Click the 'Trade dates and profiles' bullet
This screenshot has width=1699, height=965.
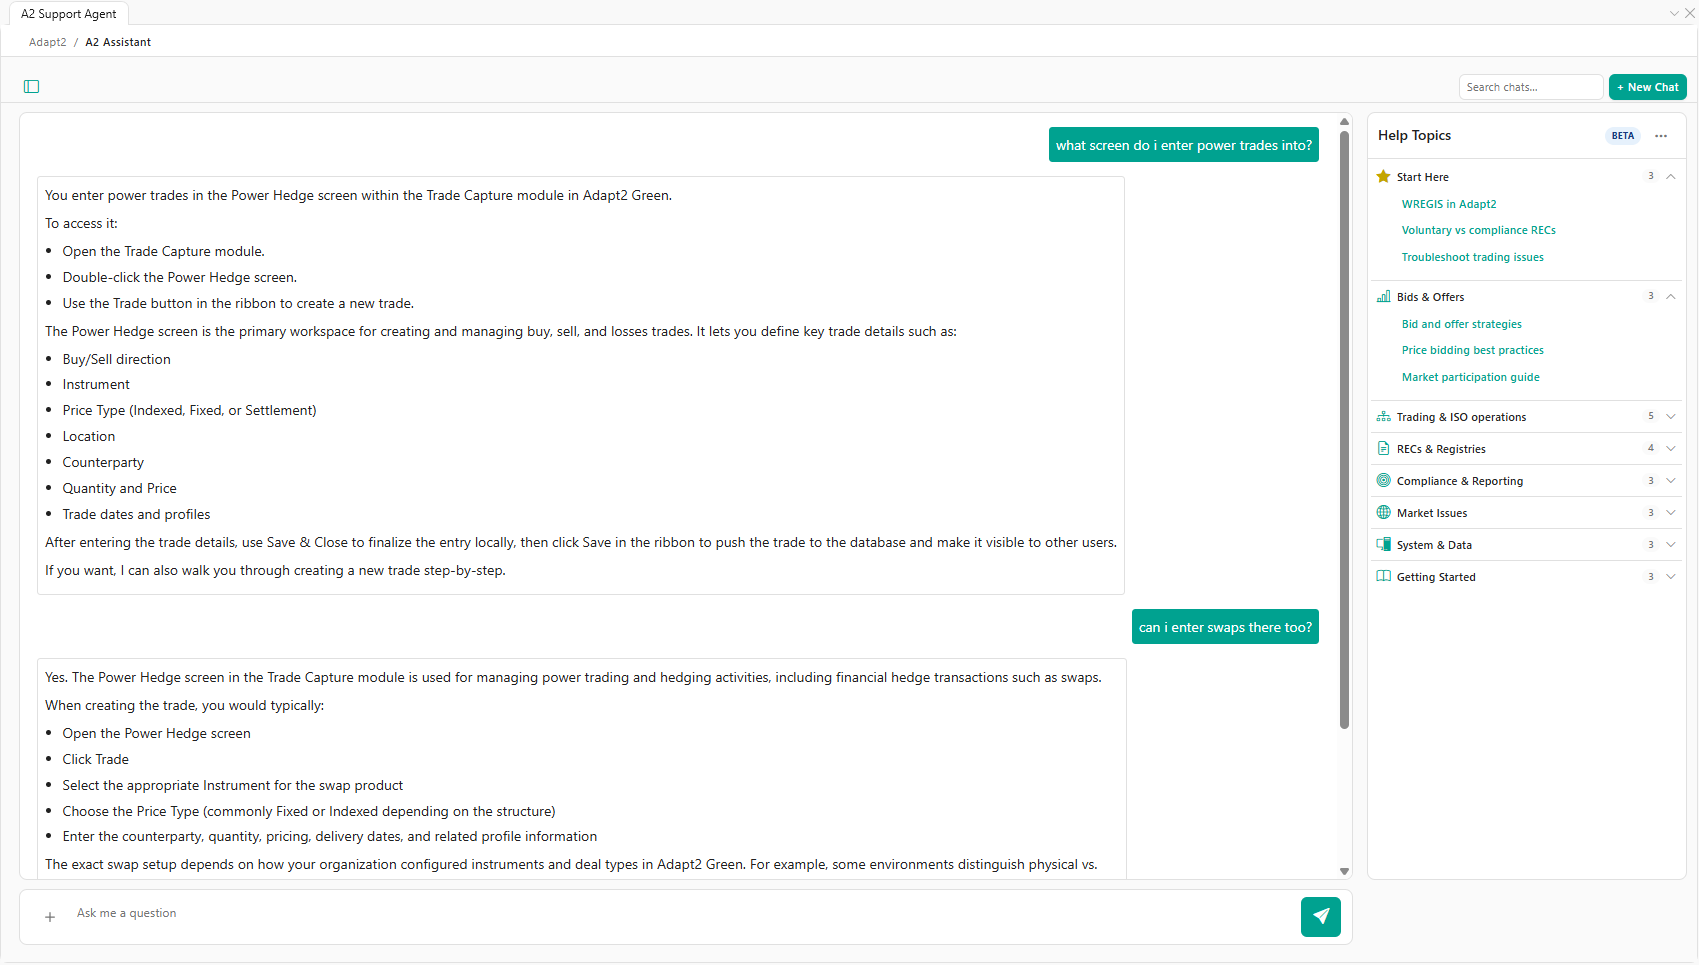tap(137, 515)
